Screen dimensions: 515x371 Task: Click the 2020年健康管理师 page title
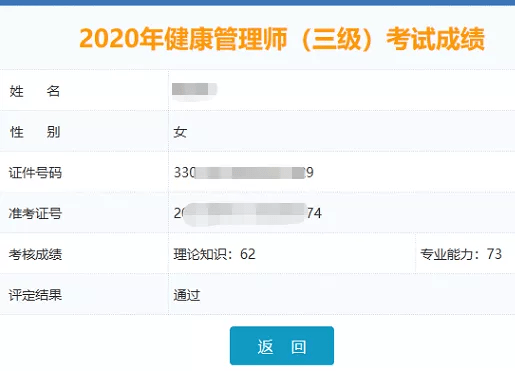pyautogui.click(x=282, y=39)
